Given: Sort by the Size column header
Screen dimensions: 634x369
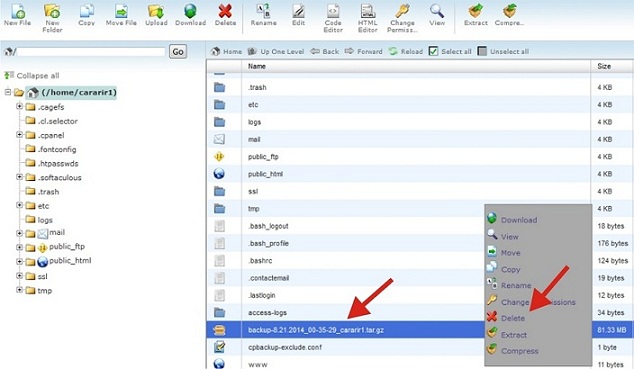Looking at the screenshot, I should point(604,66).
